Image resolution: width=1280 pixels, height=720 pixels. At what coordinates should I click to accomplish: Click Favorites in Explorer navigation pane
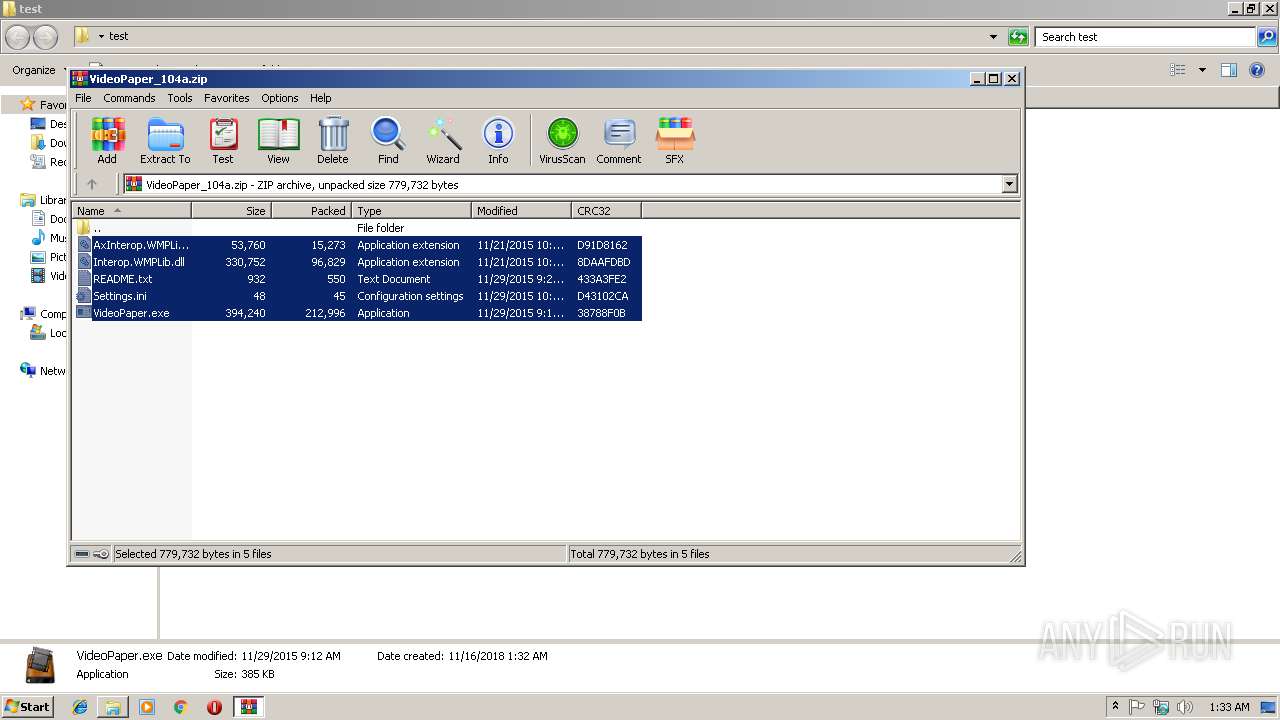pyautogui.click(x=44, y=104)
